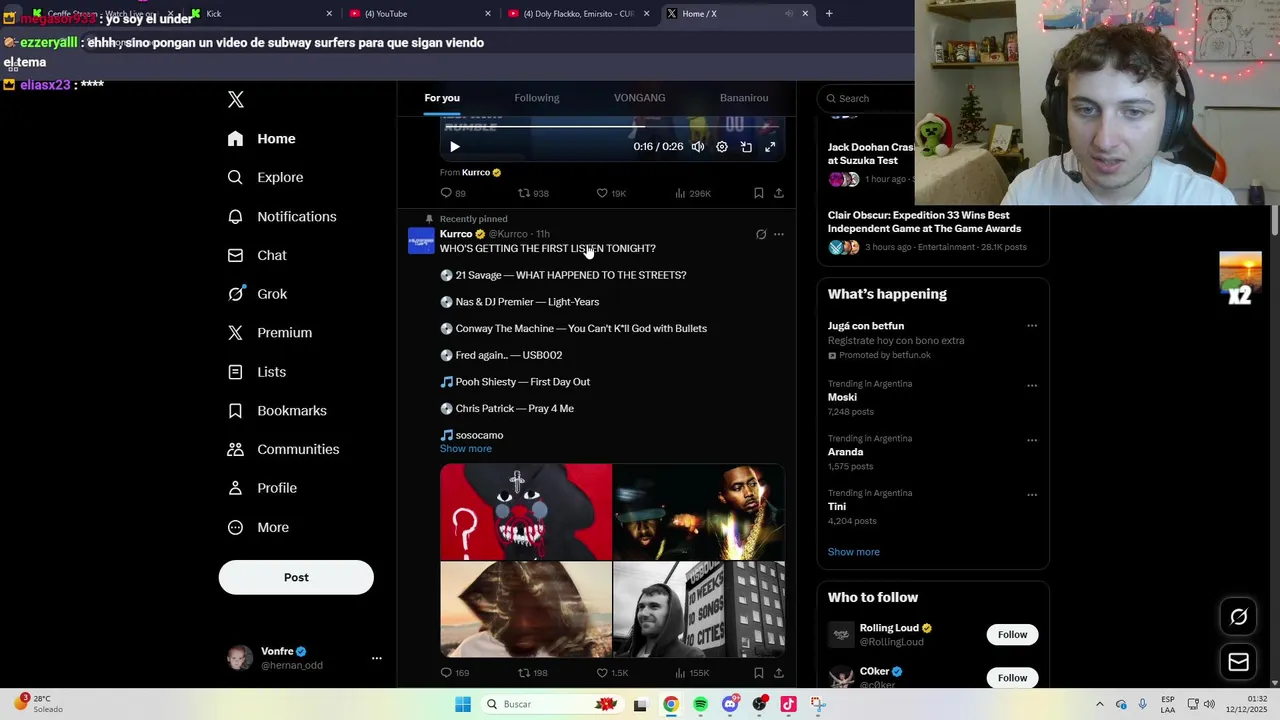Open Profile from the sidebar

point(262,488)
